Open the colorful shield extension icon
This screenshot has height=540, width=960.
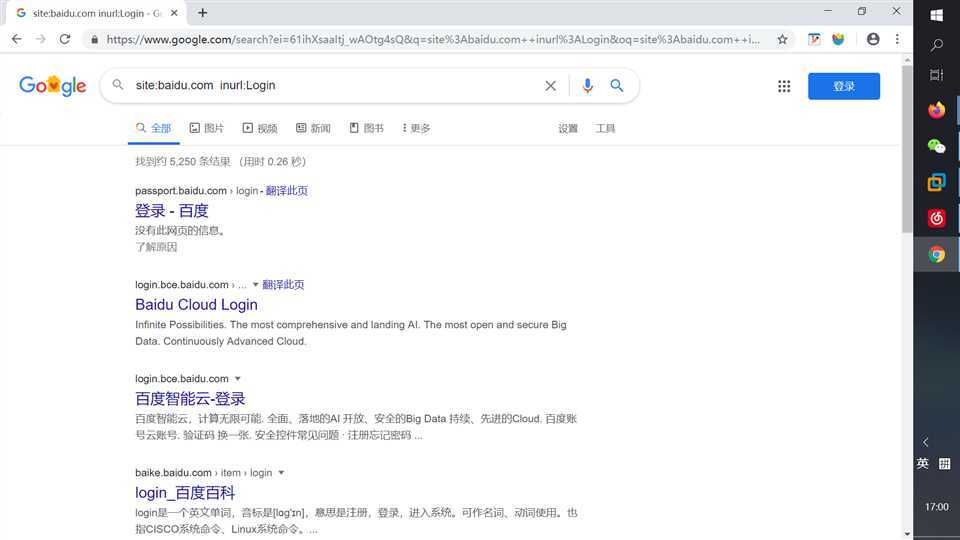coord(838,39)
